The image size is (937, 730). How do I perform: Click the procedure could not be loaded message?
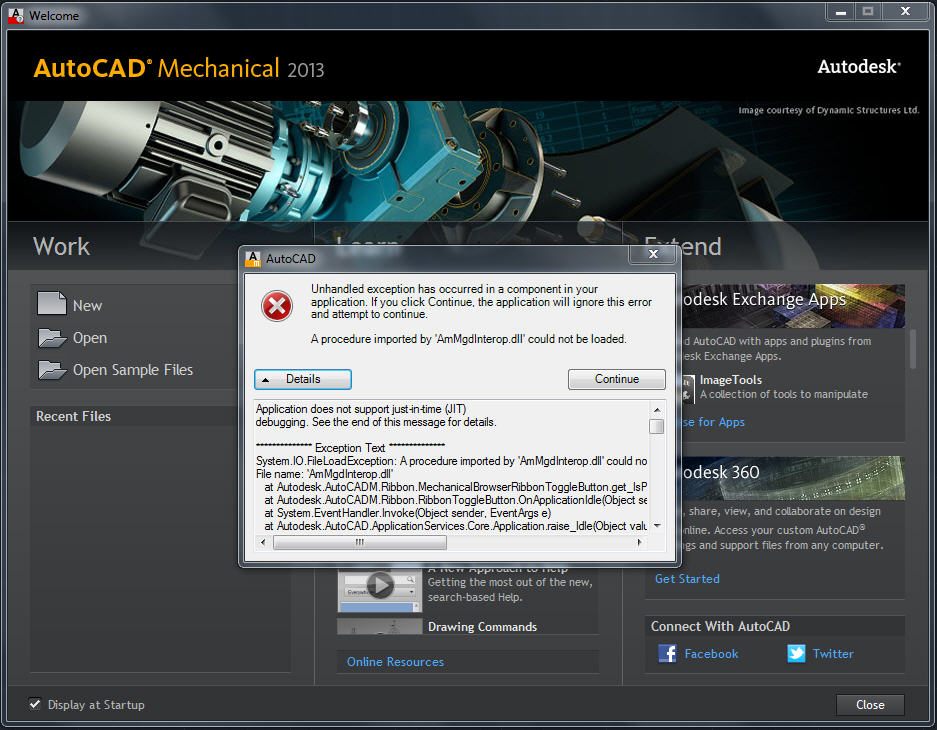(468, 339)
